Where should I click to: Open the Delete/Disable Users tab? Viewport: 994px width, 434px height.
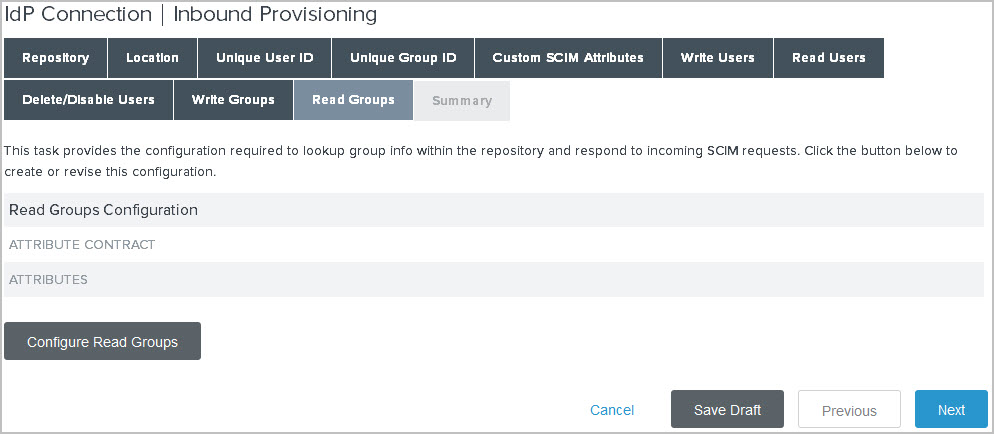pyautogui.click(x=89, y=100)
